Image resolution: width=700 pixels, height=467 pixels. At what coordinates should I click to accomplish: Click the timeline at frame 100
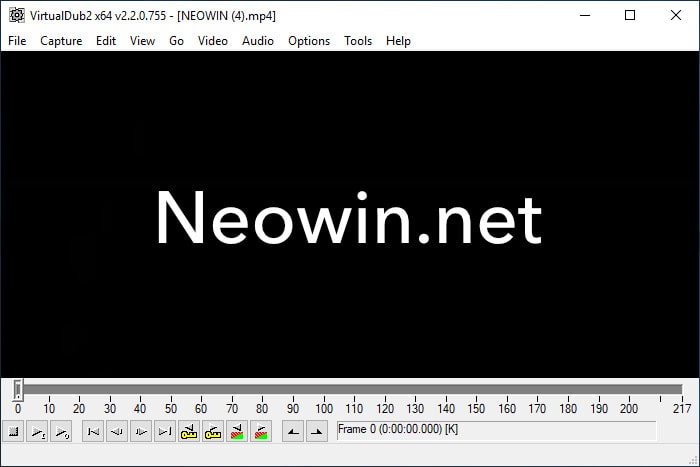[x=324, y=390]
